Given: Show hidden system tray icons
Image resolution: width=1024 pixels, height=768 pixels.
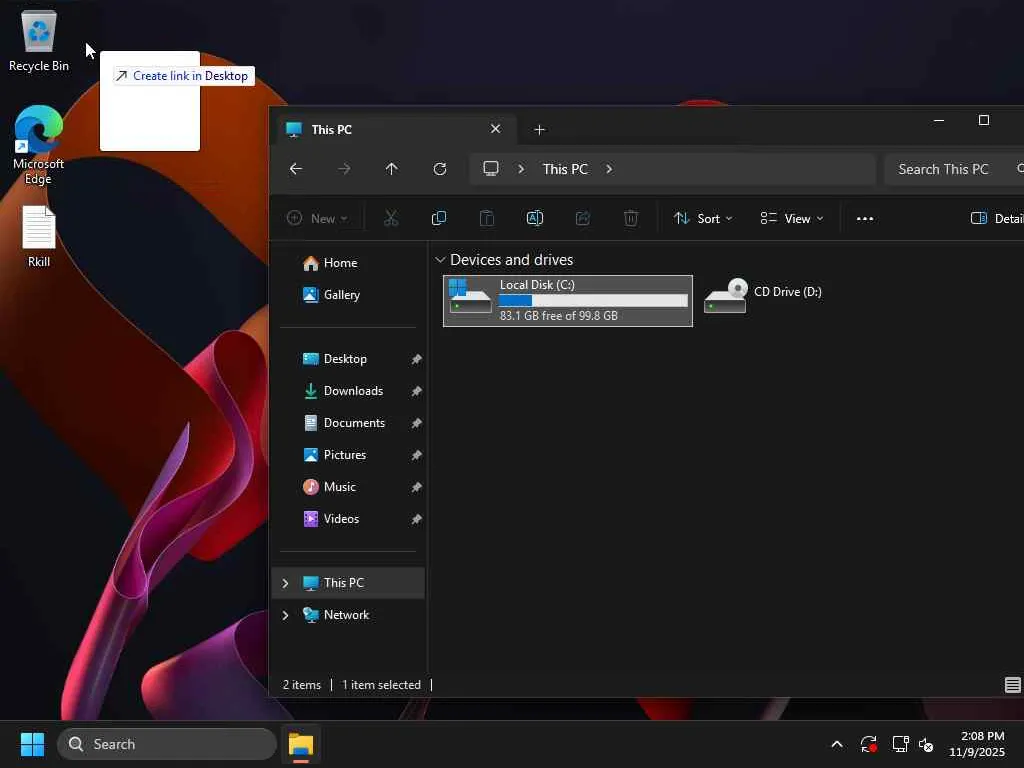Looking at the screenshot, I should click(837, 744).
